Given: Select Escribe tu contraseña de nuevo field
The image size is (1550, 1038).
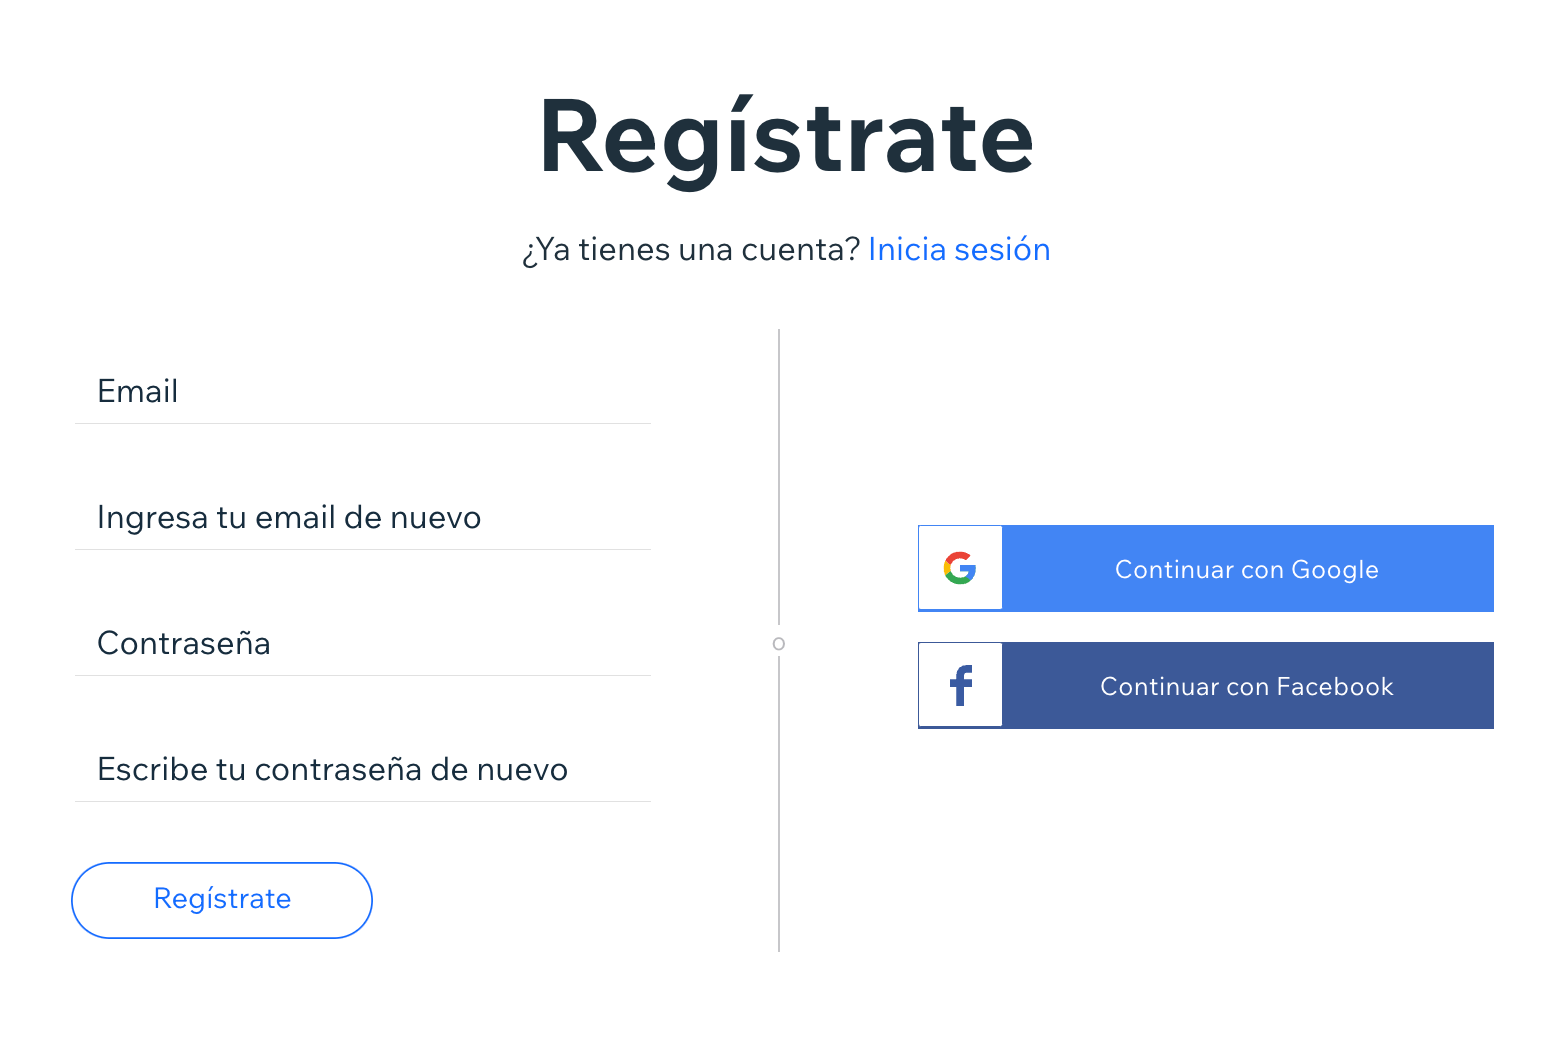Looking at the screenshot, I should (363, 769).
